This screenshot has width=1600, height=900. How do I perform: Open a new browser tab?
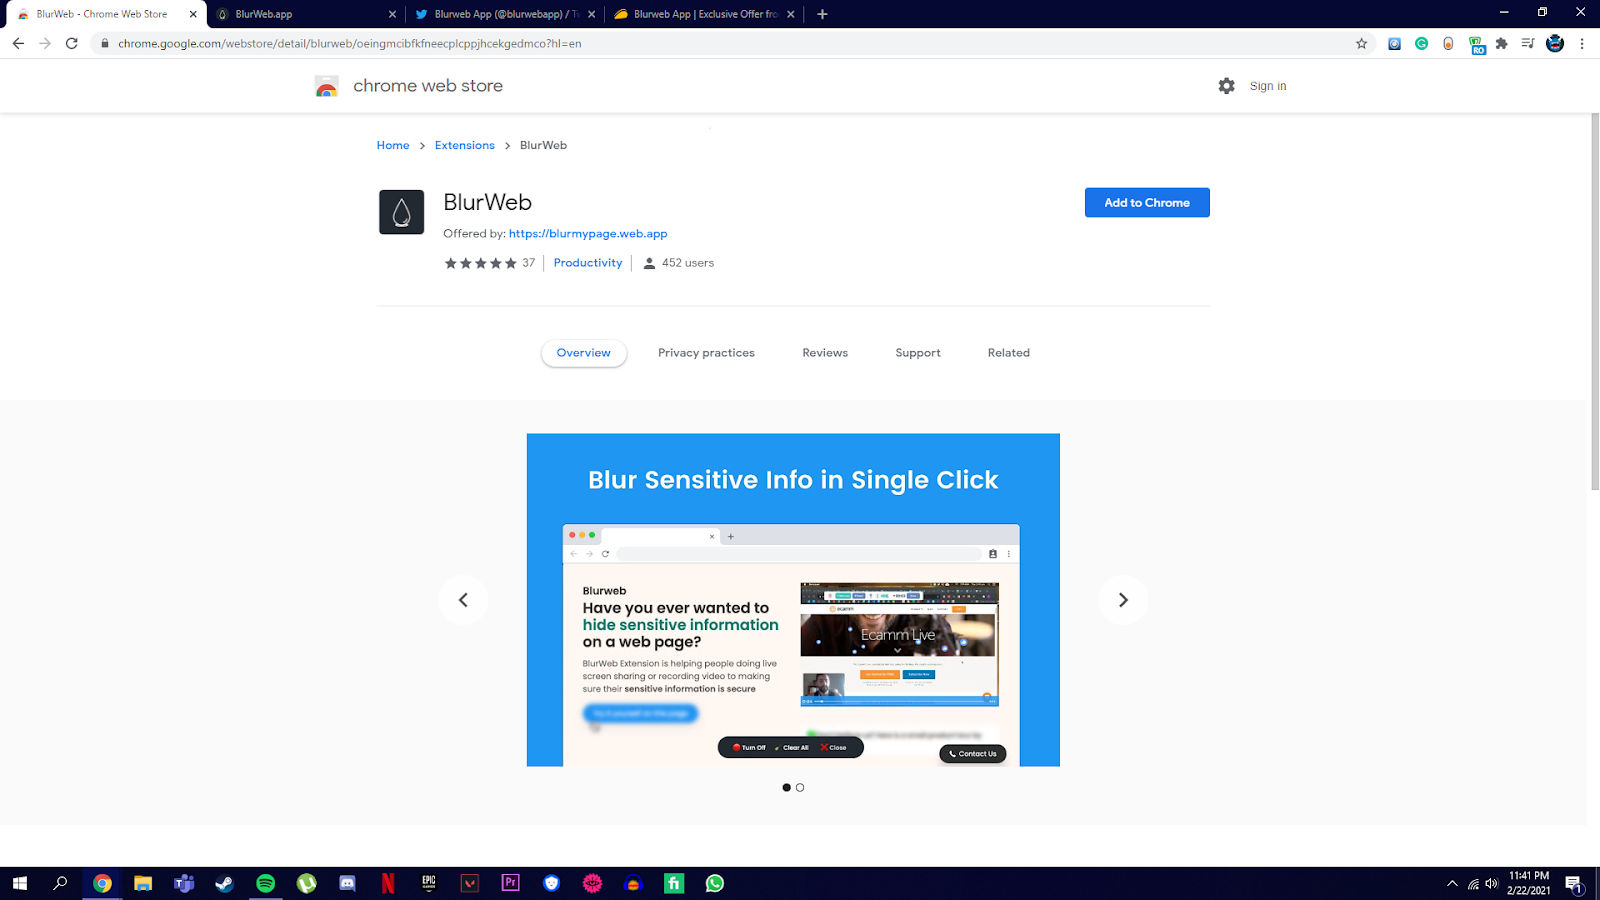[x=822, y=14]
